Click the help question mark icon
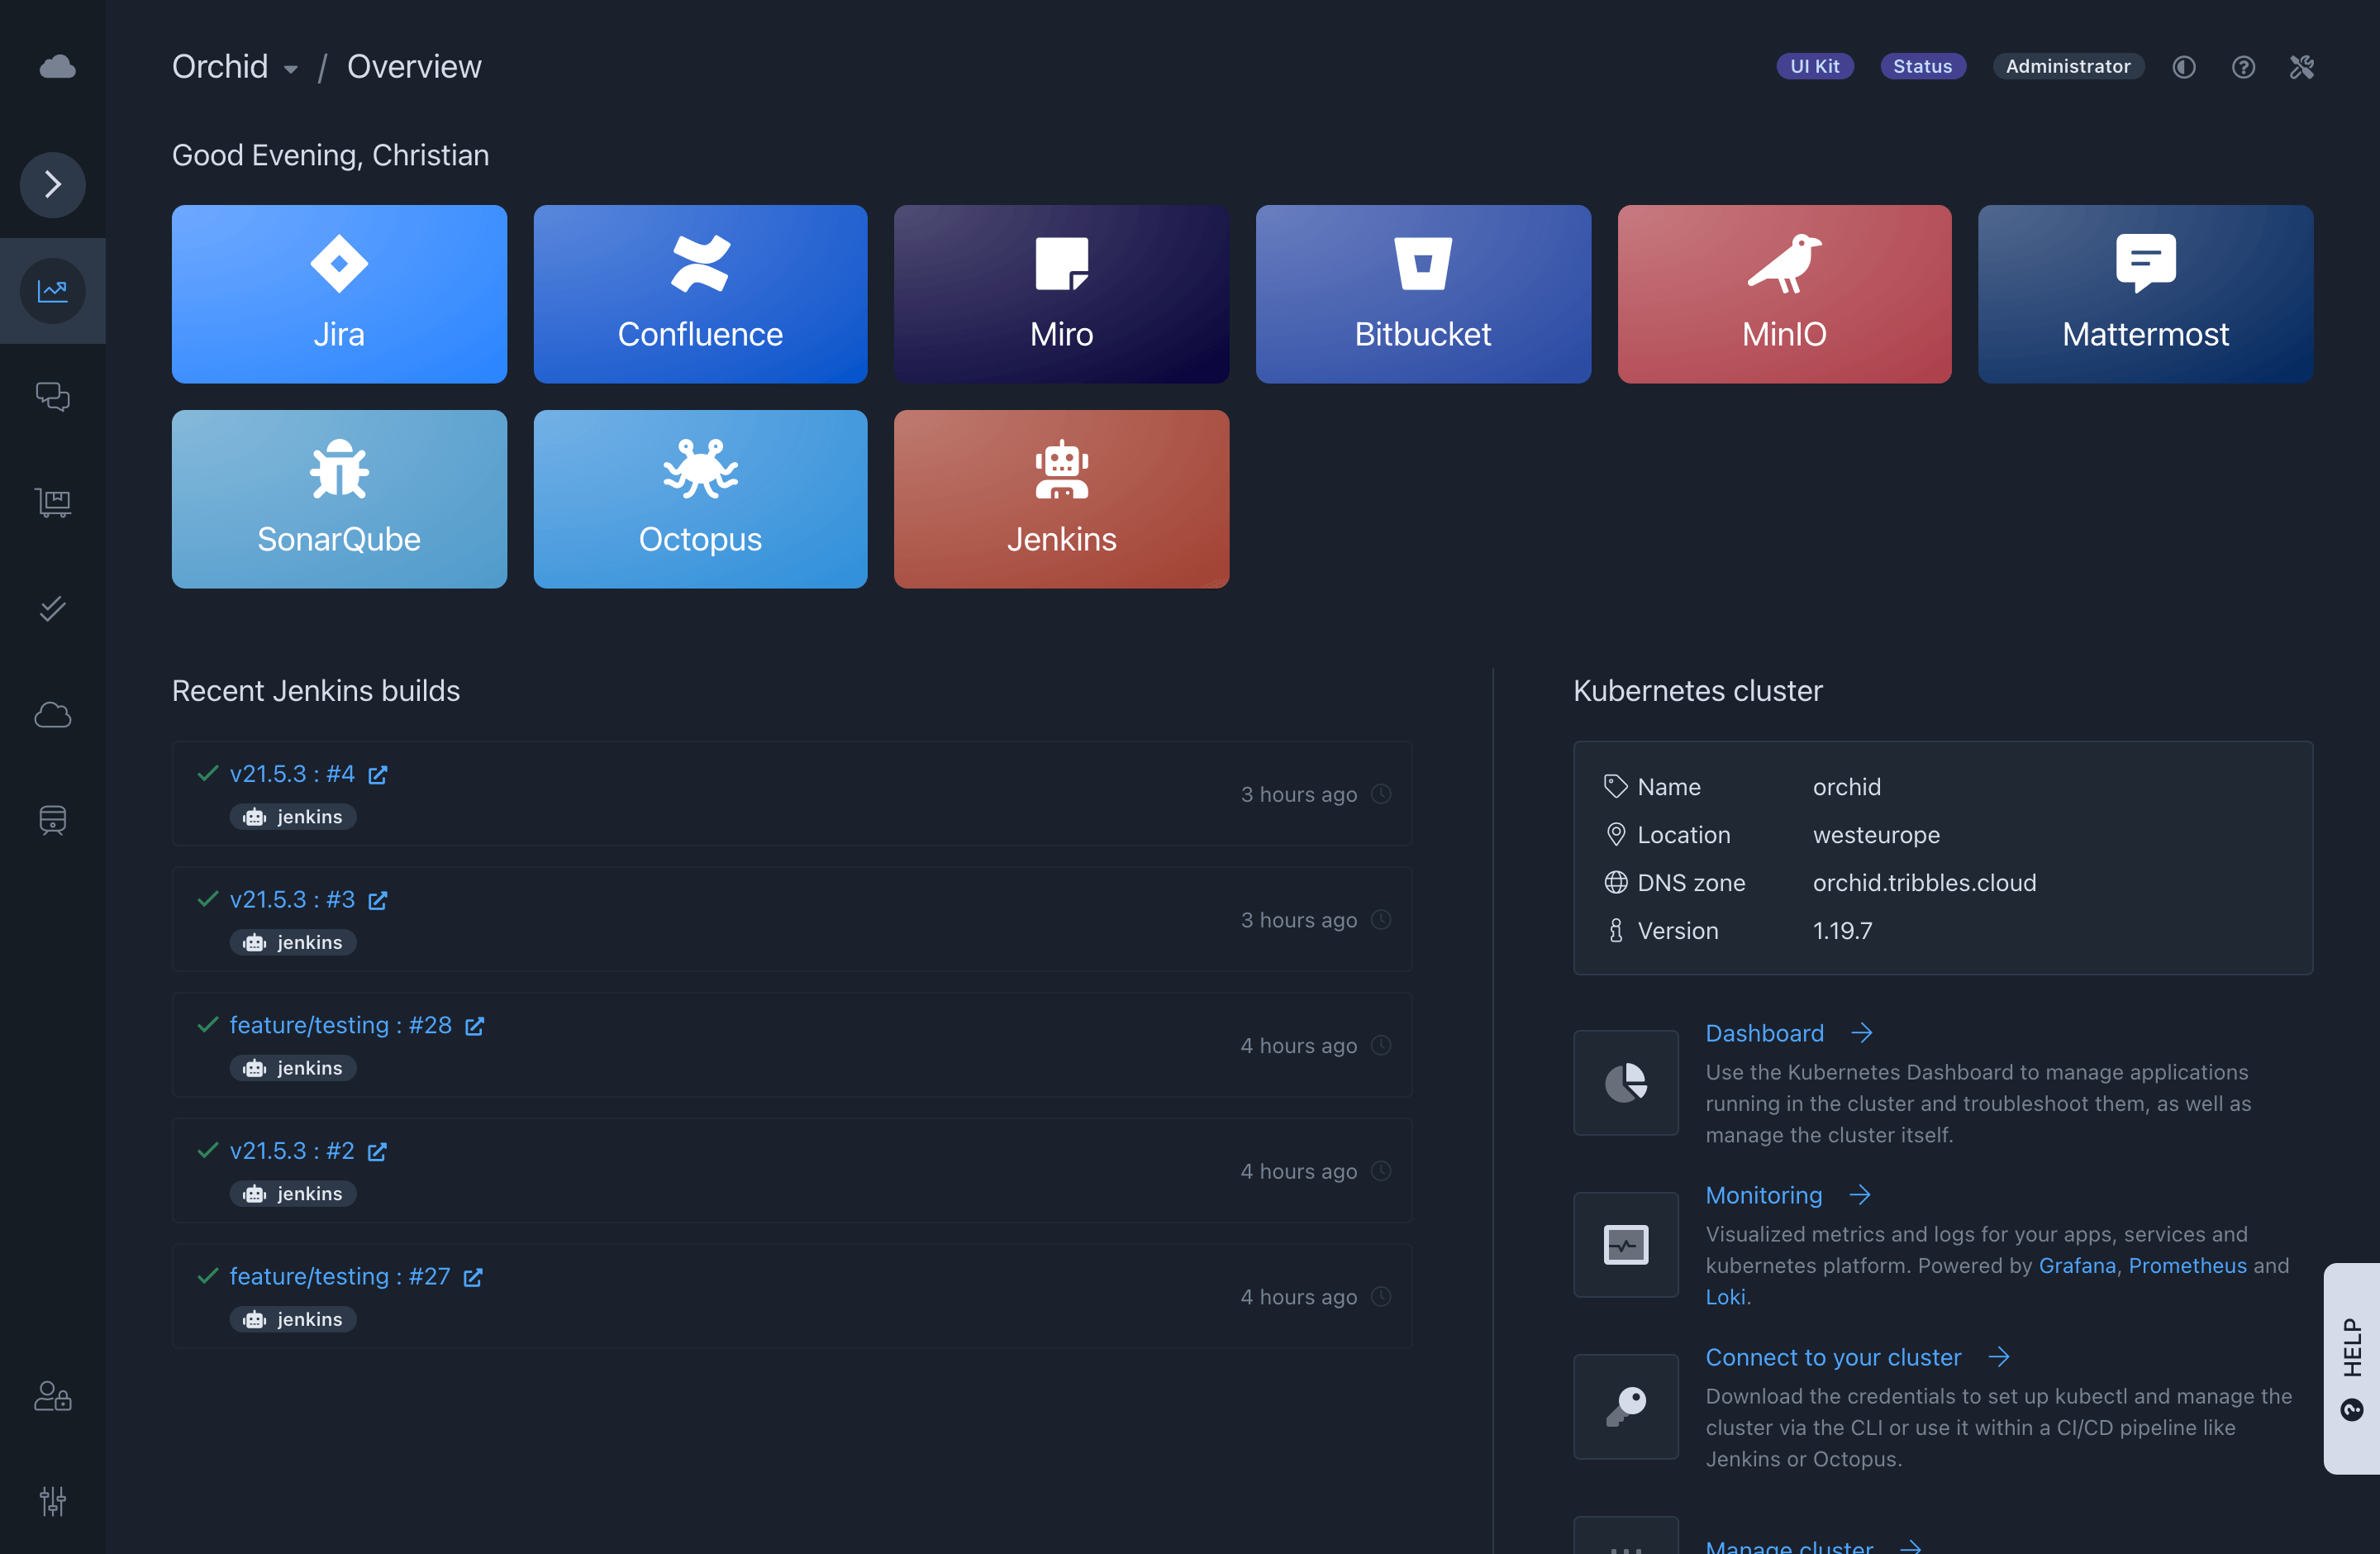The width and height of the screenshot is (2380, 1554). pos(2243,67)
